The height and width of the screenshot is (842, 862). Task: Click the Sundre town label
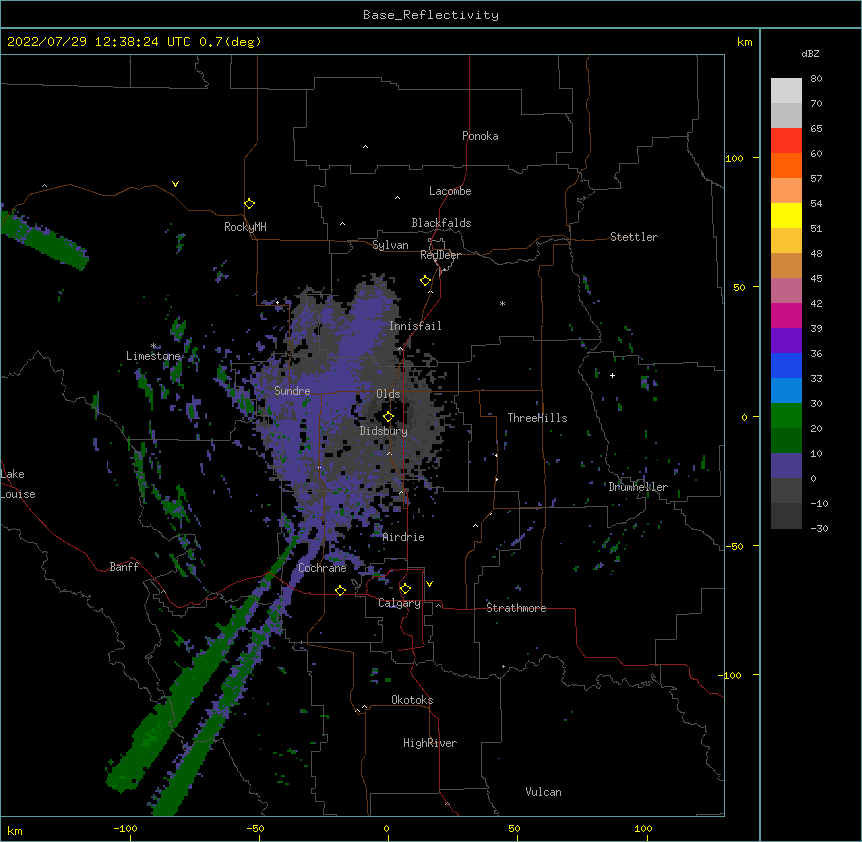click(292, 391)
